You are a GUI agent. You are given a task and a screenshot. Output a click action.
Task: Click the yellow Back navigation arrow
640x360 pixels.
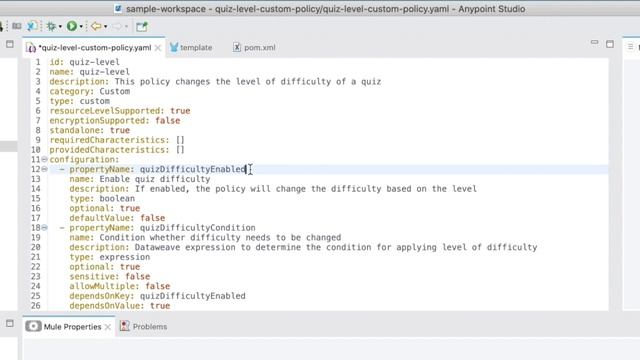pos(96,27)
